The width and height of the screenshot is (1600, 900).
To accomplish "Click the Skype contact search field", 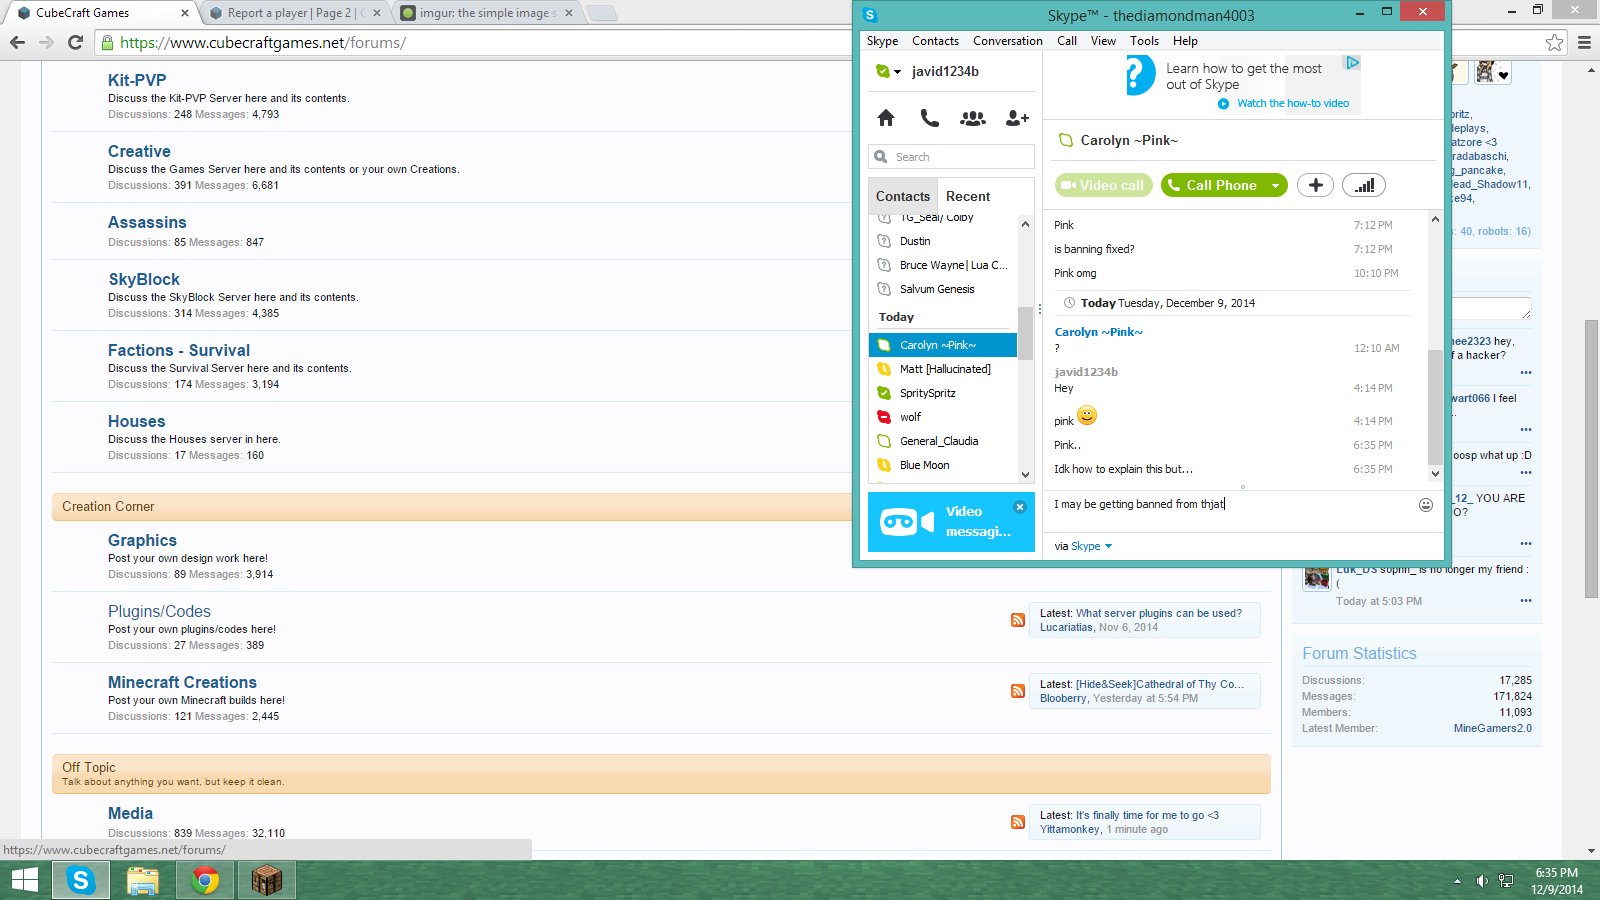I will [x=951, y=157].
